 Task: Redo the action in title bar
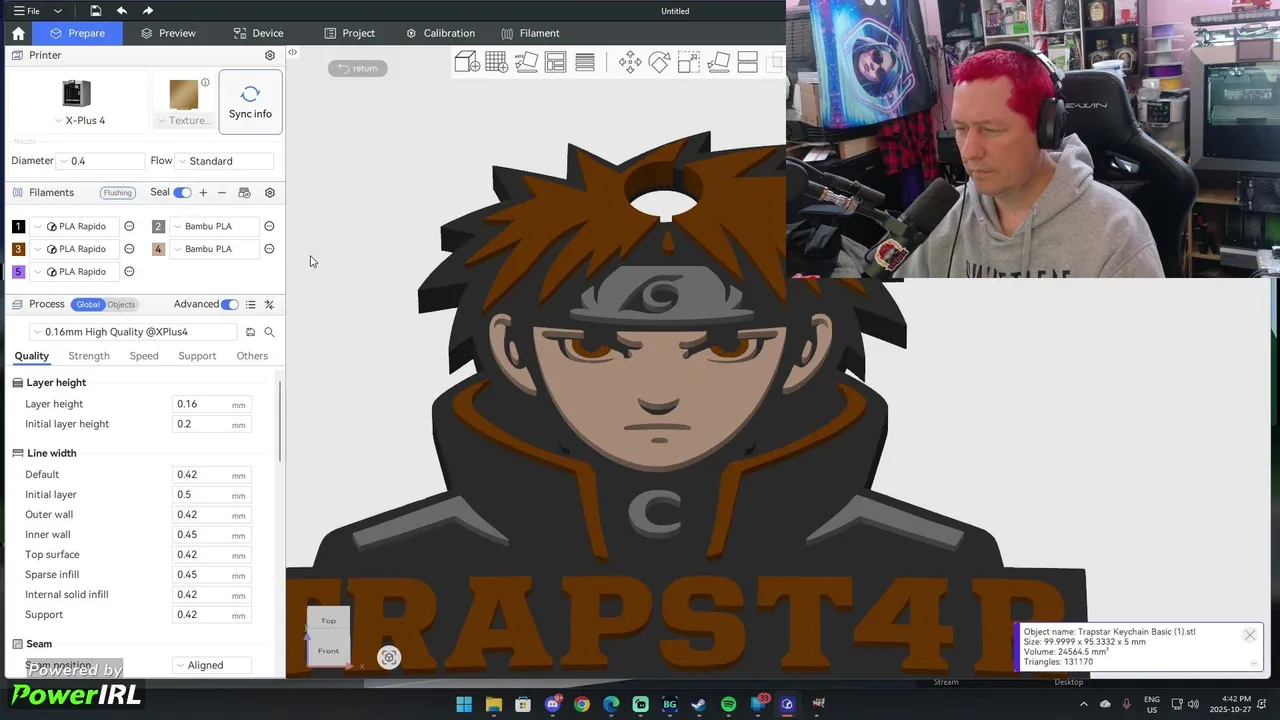pyautogui.click(x=148, y=11)
